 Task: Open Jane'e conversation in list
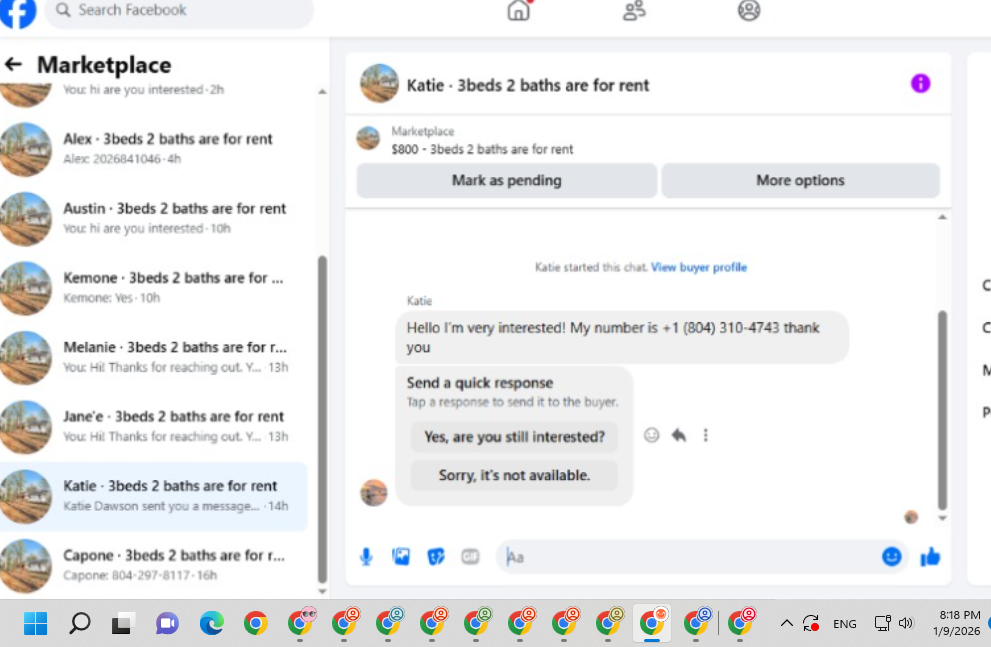coord(154,426)
